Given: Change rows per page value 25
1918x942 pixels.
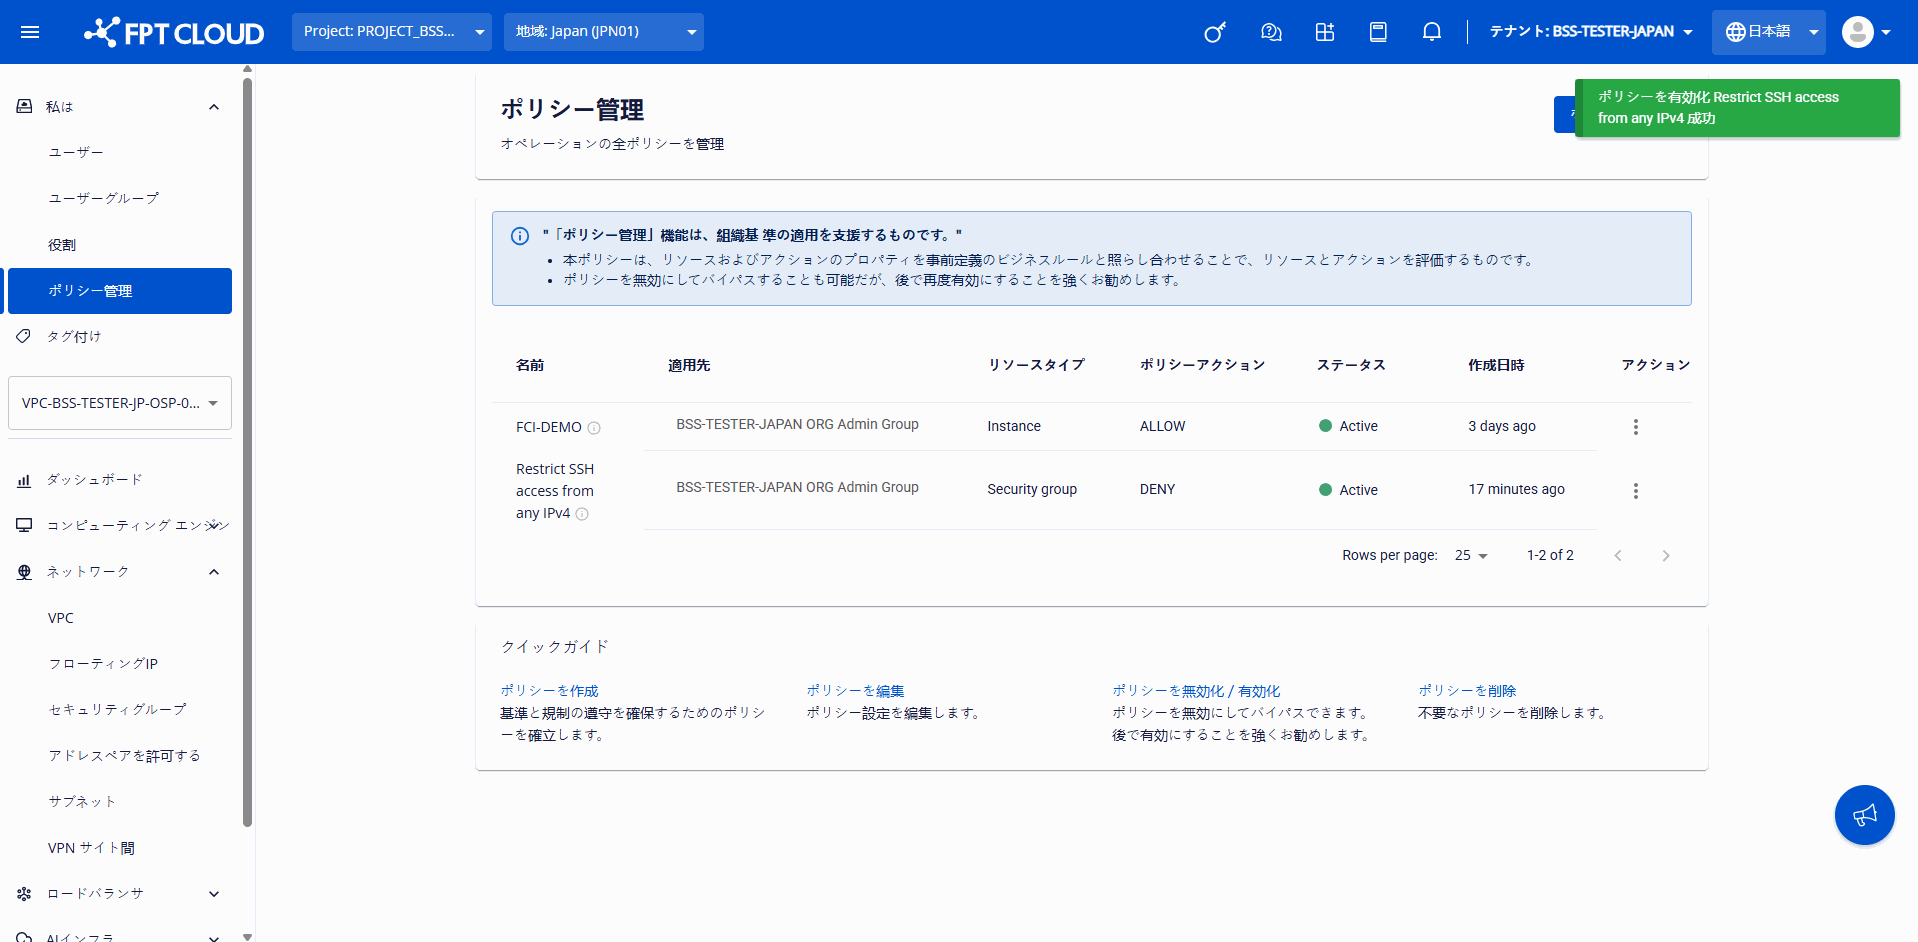Looking at the screenshot, I should point(1471,556).
